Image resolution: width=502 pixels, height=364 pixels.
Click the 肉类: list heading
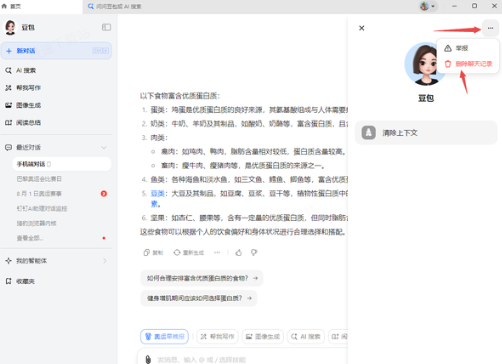pyautogui.click(x=159, y=138)
